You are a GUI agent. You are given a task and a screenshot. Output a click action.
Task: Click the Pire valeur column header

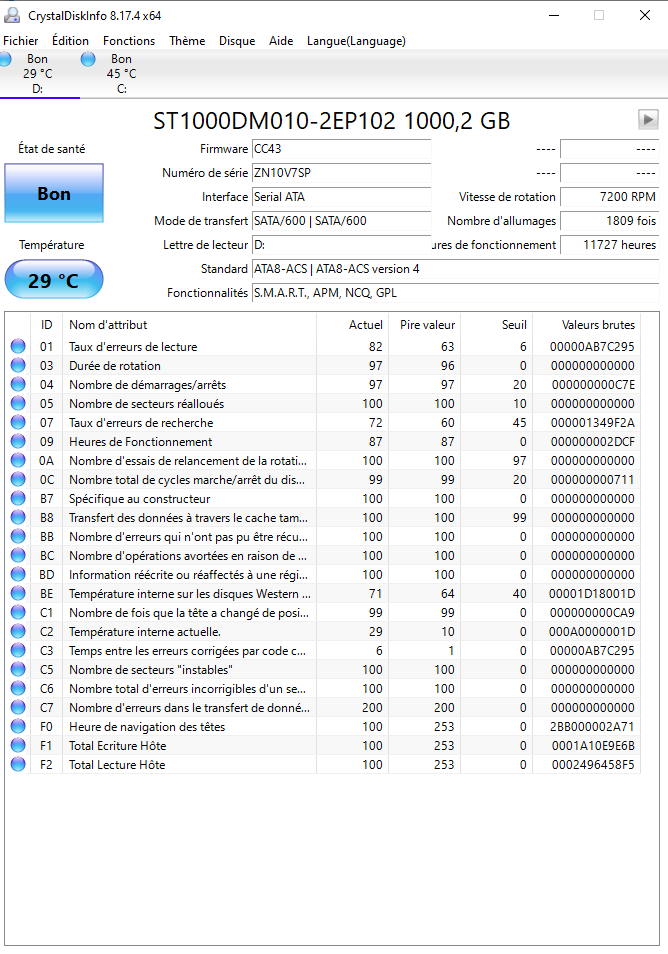[x=425, y=325]
